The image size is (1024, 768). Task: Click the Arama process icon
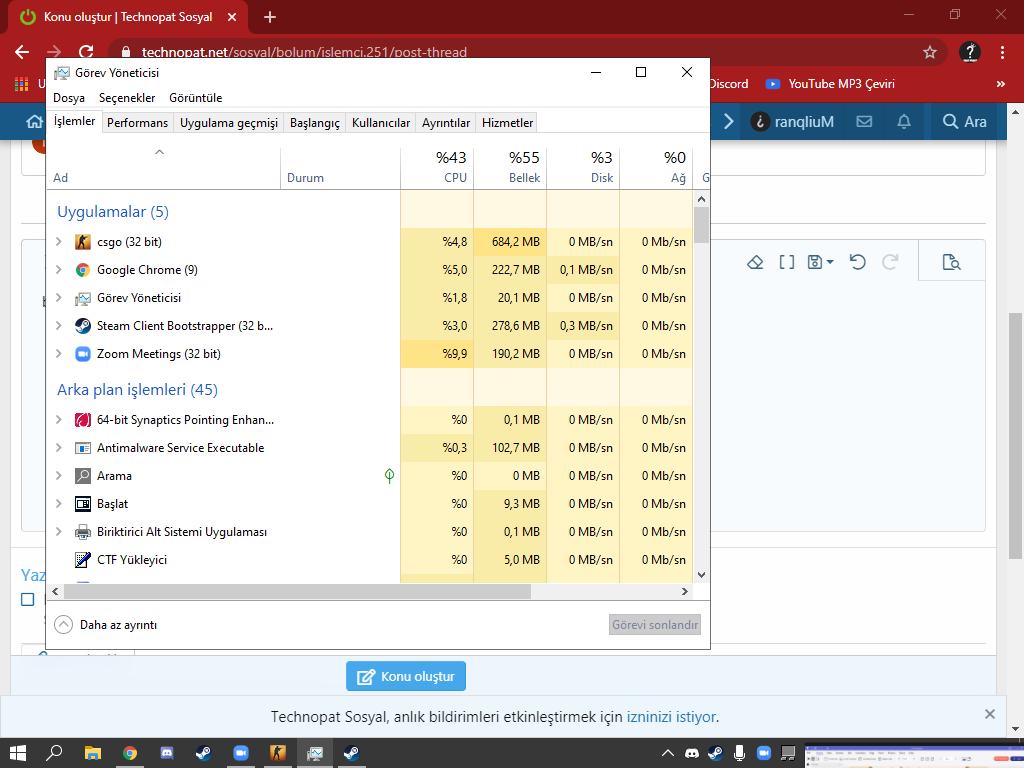[x=82, y=476]
